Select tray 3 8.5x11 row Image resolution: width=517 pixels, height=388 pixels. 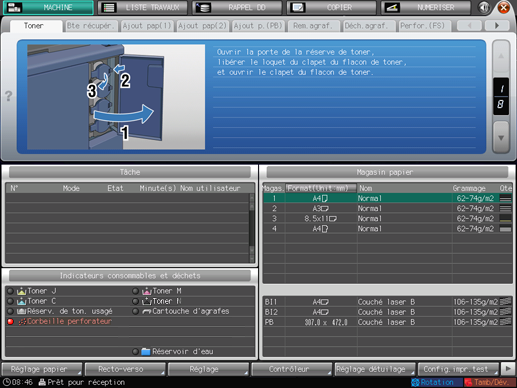click(387, 219)
